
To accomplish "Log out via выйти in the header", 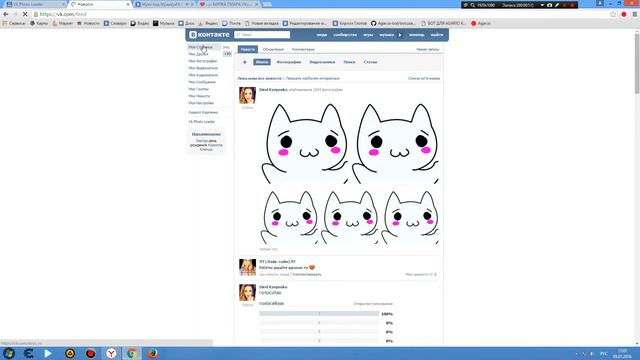I will (x=437, y=35).
